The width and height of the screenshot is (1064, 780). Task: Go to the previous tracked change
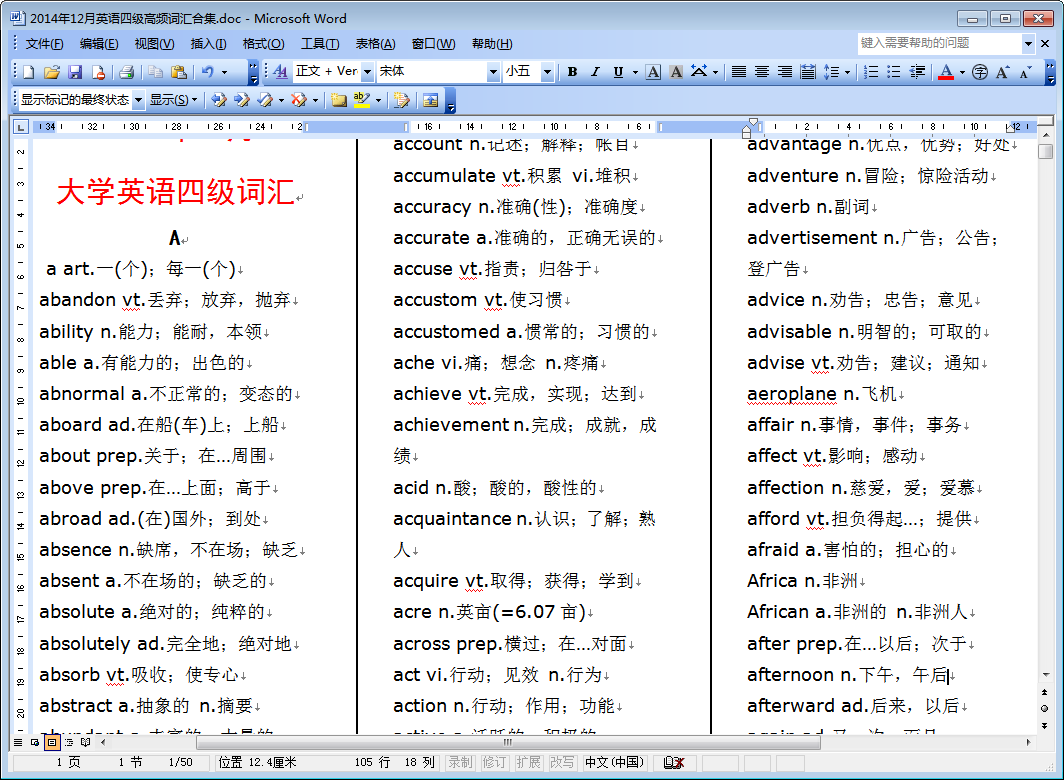click(218, 100)
